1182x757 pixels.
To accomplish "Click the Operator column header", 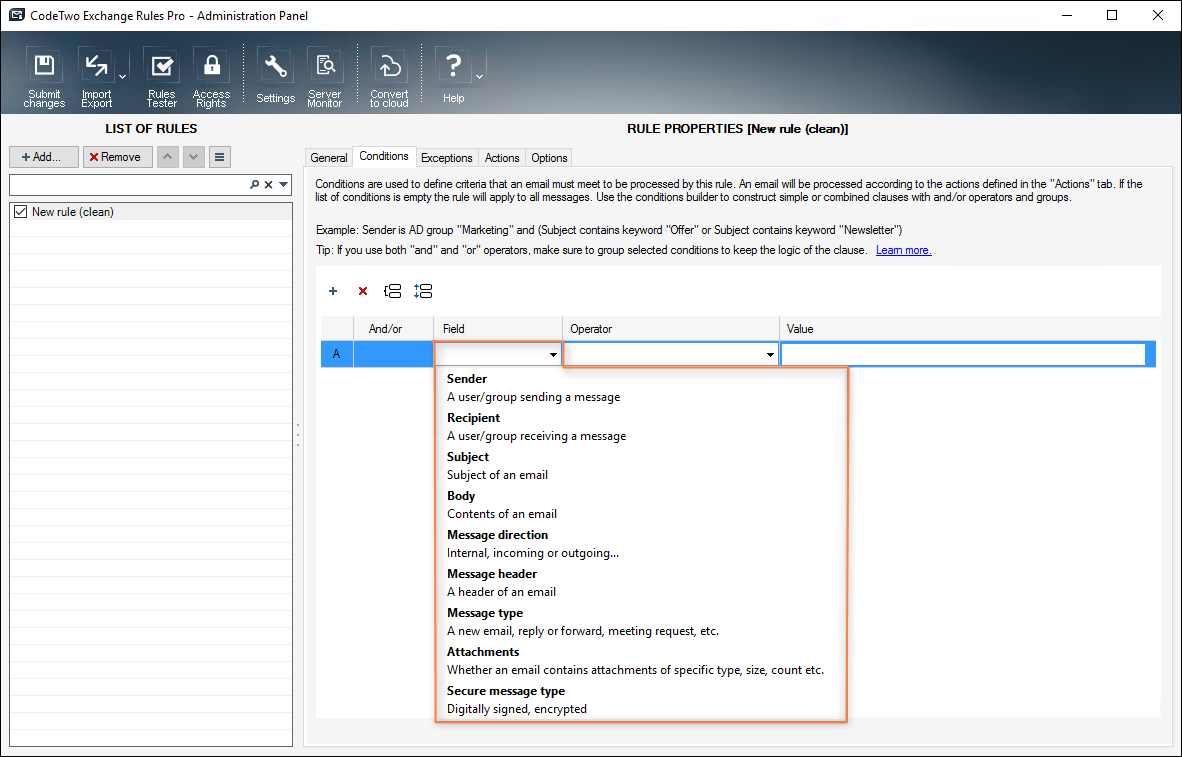I will (x=671, y=329).
